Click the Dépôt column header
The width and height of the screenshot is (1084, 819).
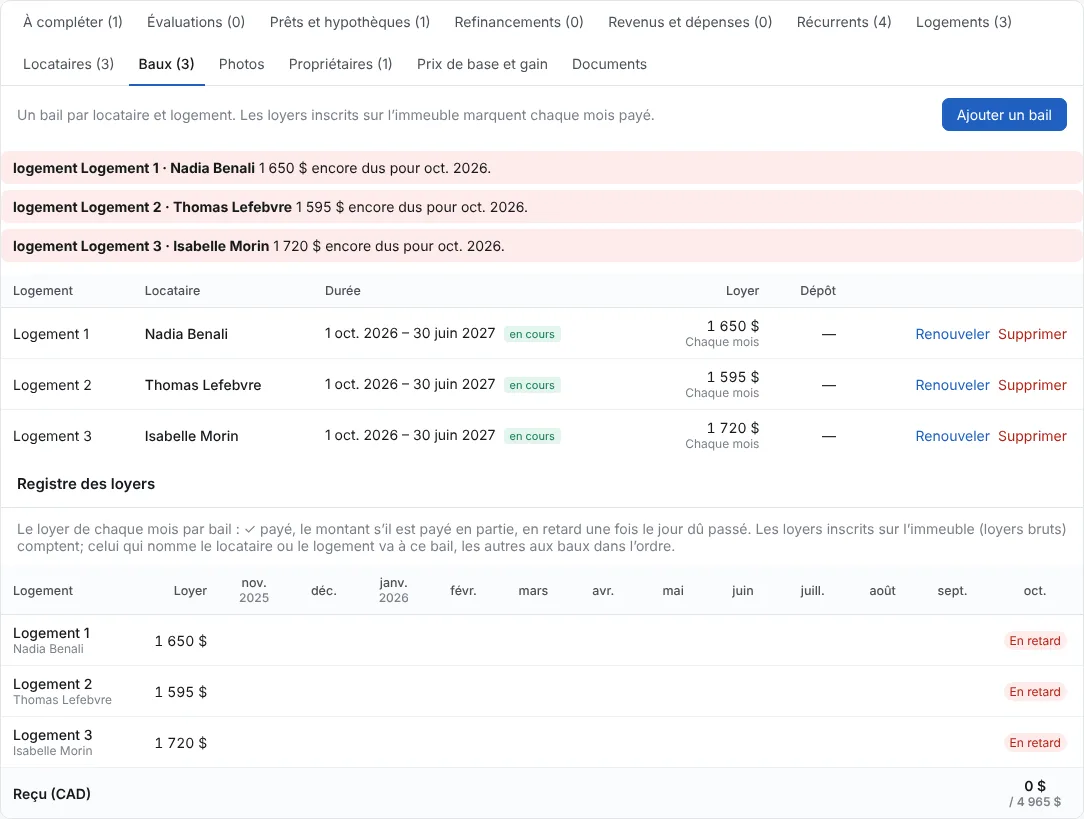tap(818, 291)
